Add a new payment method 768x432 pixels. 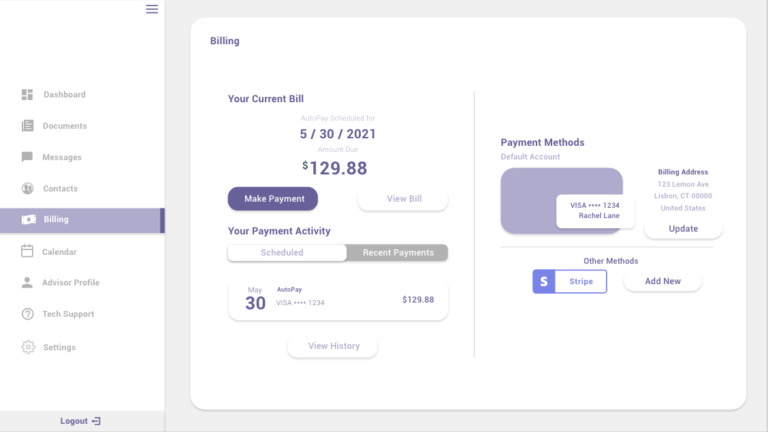click(x=662, y=282)
